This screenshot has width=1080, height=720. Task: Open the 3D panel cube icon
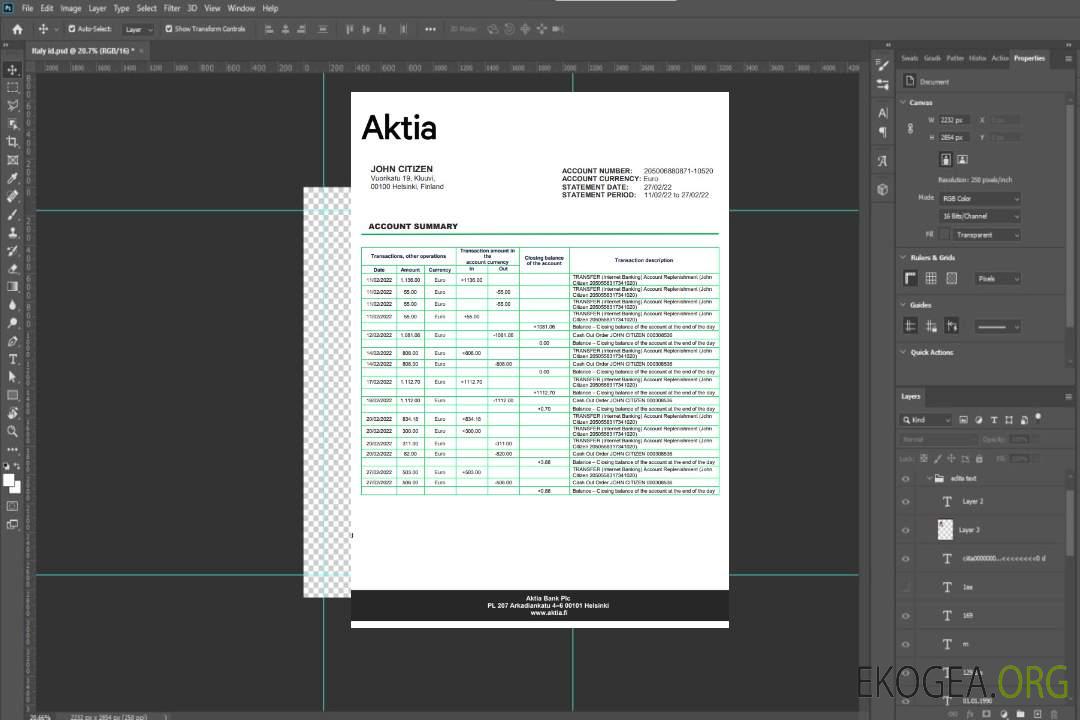(882, 189)
